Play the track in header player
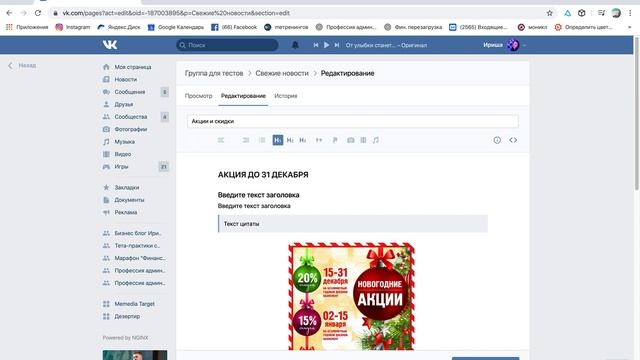This screenshot has width=640, height=360. (x=326, y=45)
